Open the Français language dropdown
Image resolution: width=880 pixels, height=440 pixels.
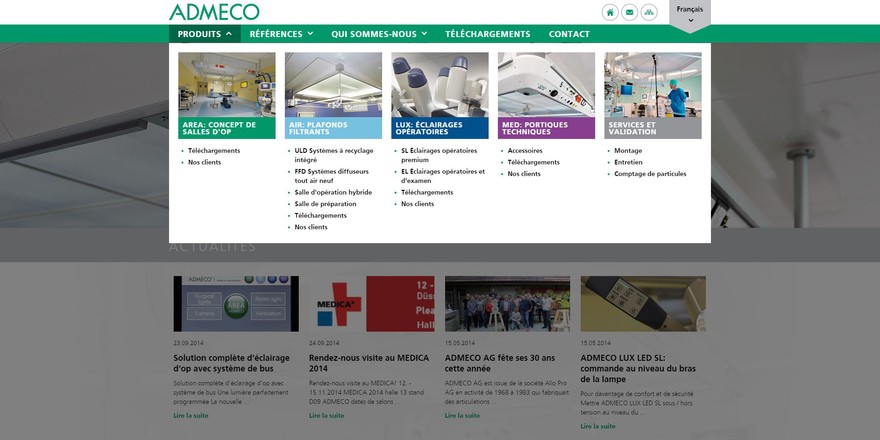click(x=690, y=14)
